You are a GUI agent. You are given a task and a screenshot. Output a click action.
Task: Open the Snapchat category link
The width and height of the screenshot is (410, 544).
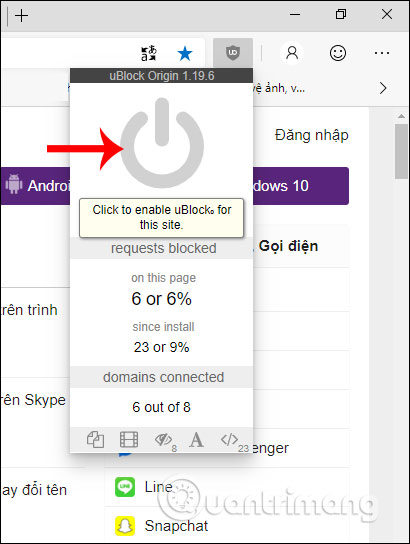pyautogui.click(x=176, y=526)
